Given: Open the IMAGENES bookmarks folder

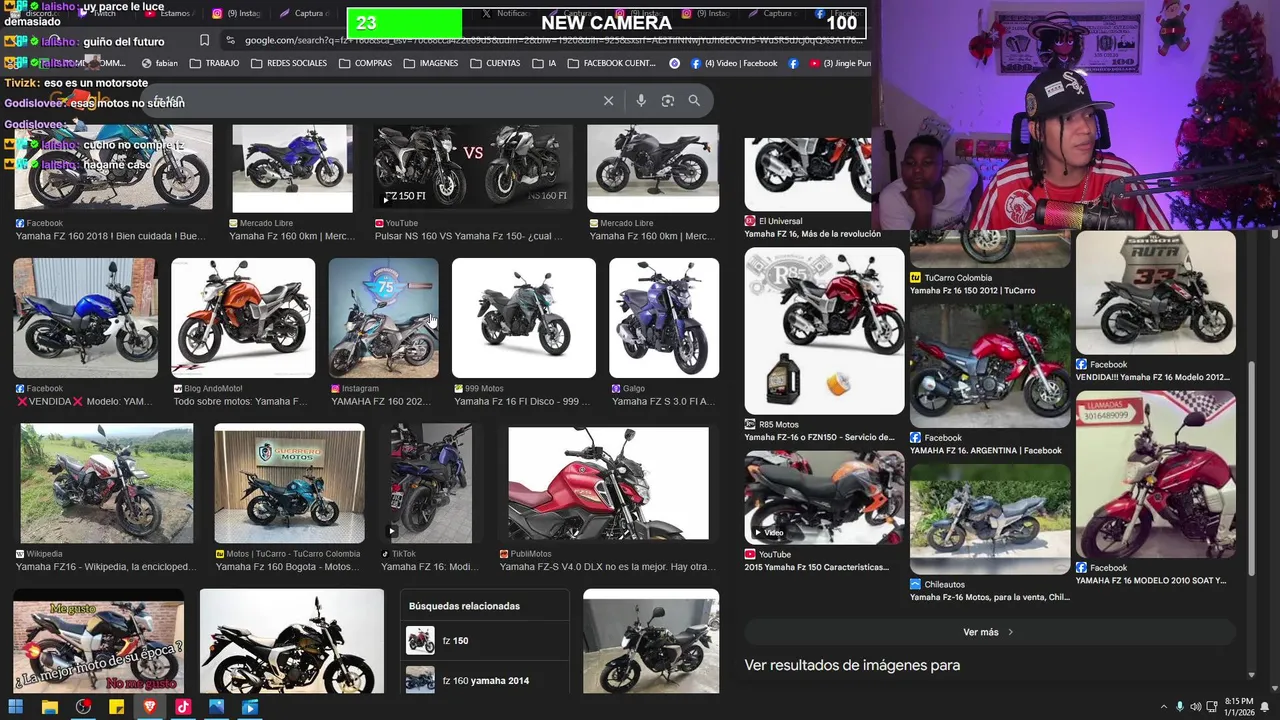Looking at the screenshot, I should click(x=431, y=63).
